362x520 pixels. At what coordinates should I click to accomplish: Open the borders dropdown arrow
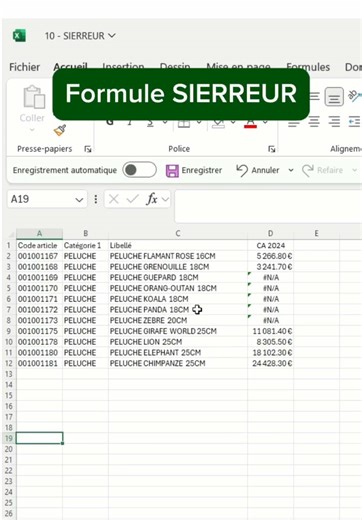tap(199, 122)
